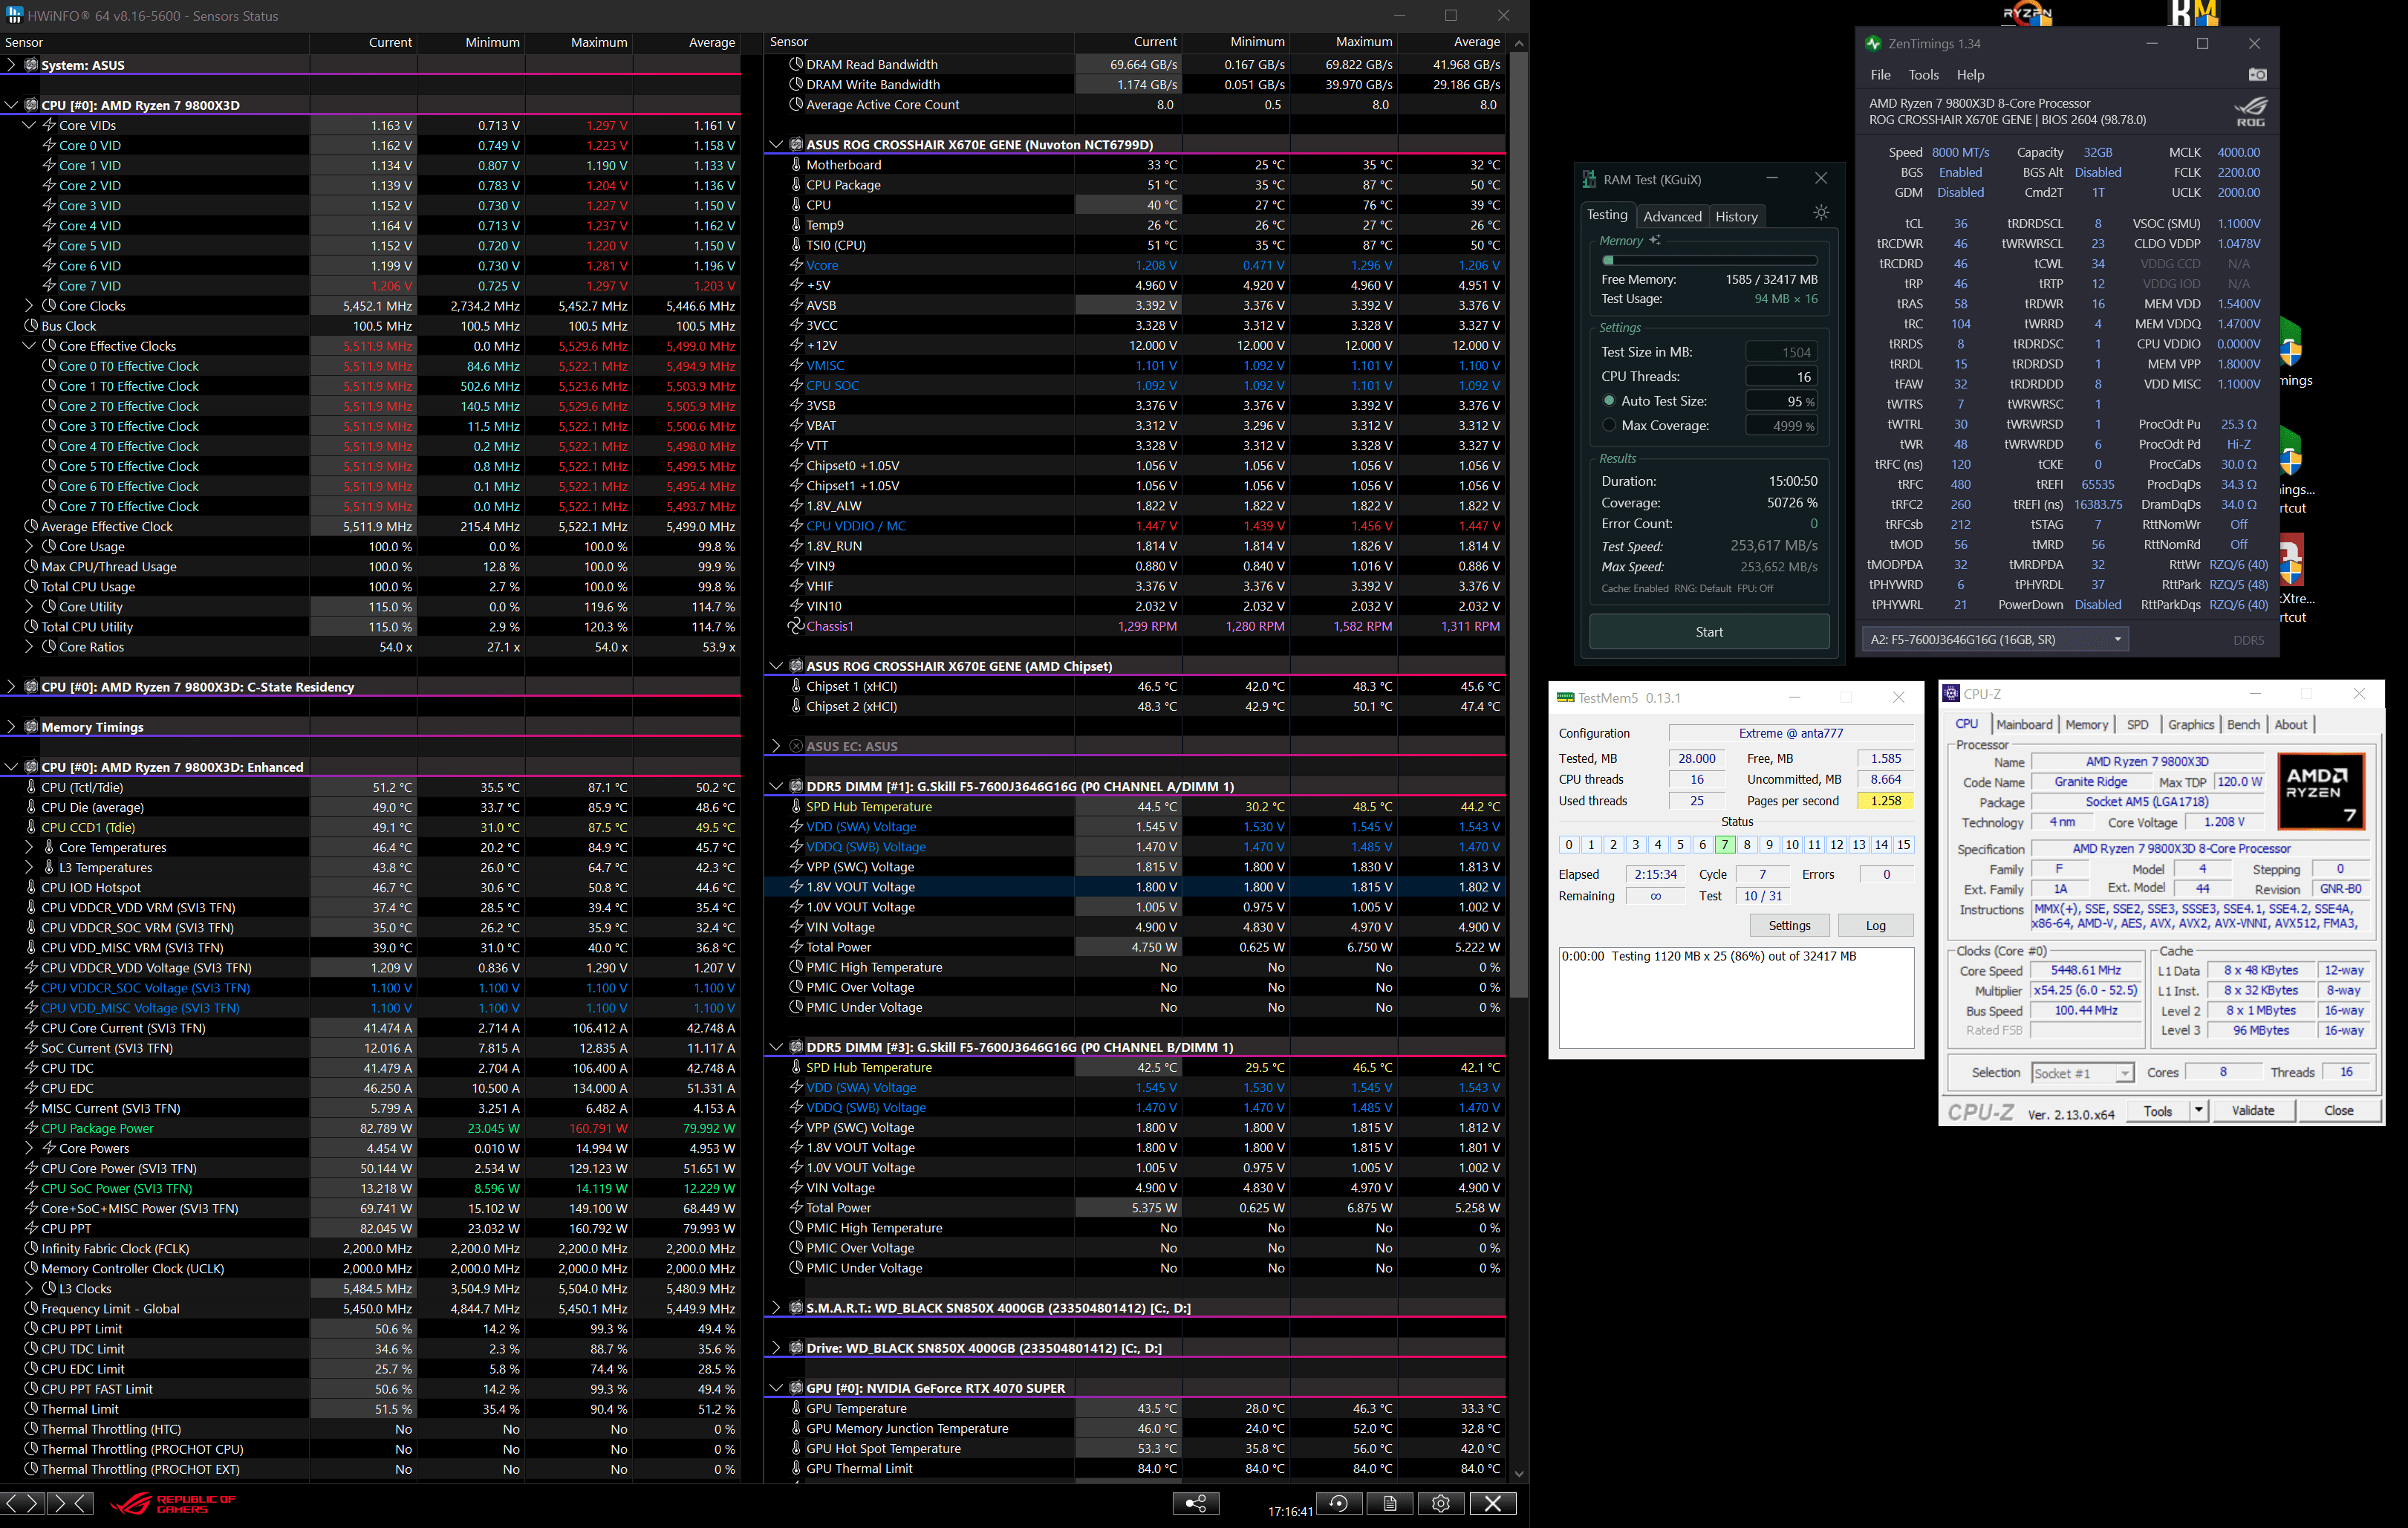Click the ZenTimings screenshot camera icon
Screen dimensions: 2408x1528
(x=2257, y=75)
